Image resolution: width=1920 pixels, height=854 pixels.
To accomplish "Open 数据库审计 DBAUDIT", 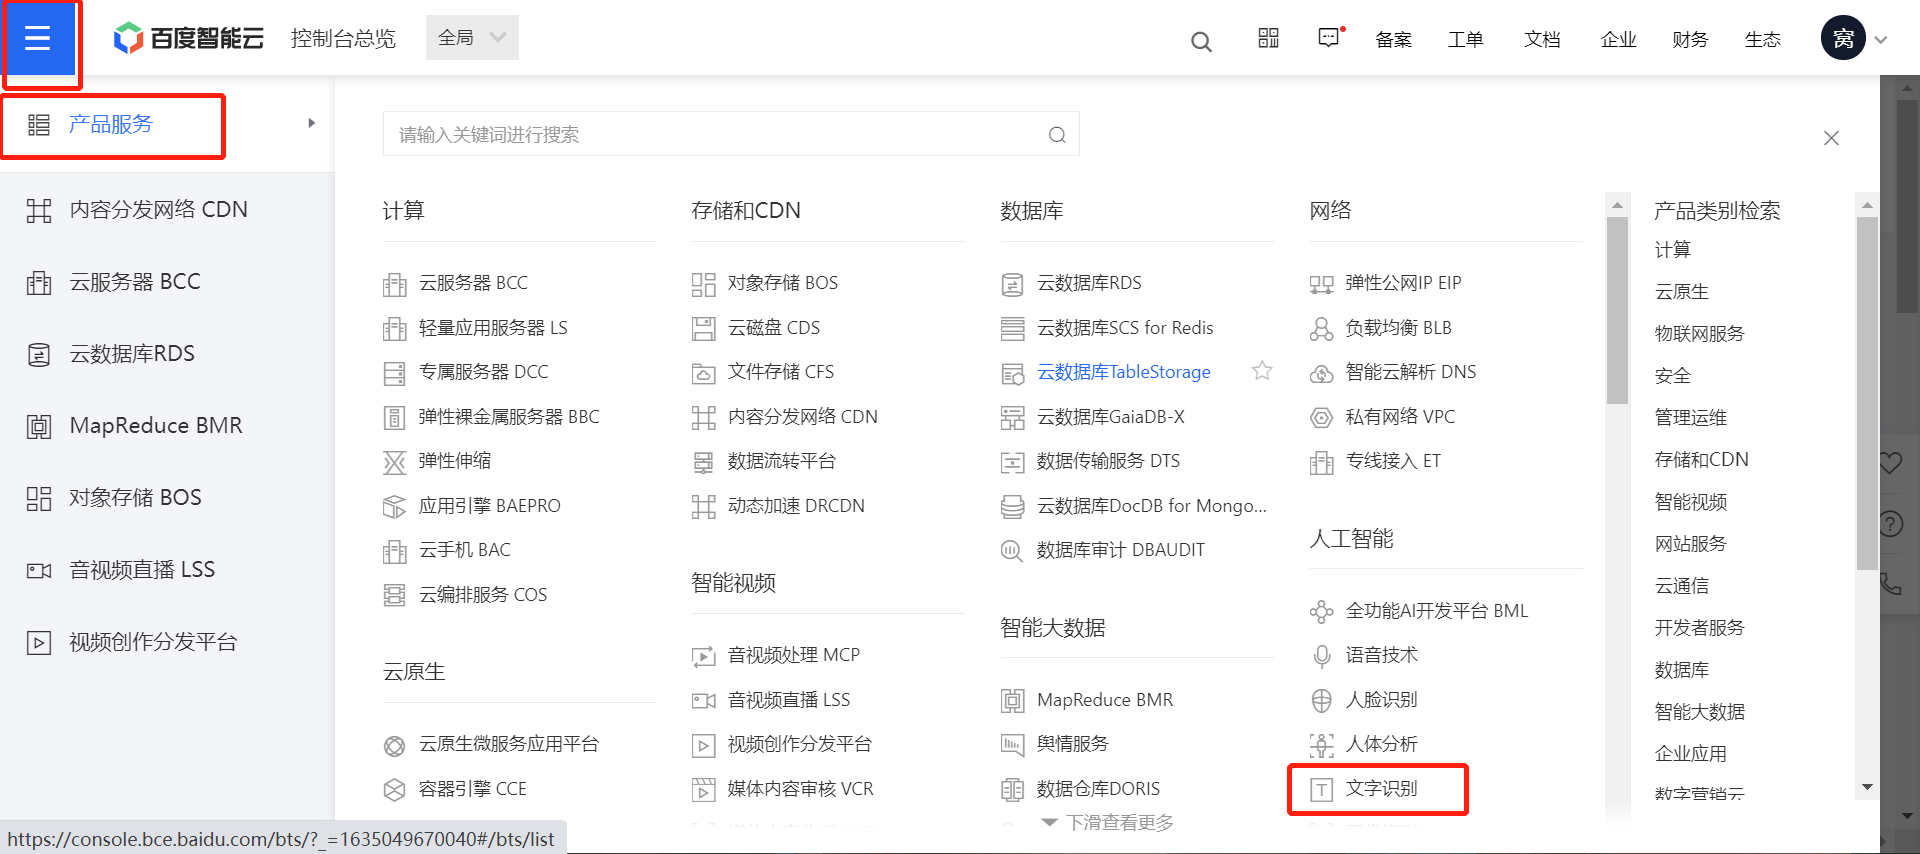I will (1120, 550).
